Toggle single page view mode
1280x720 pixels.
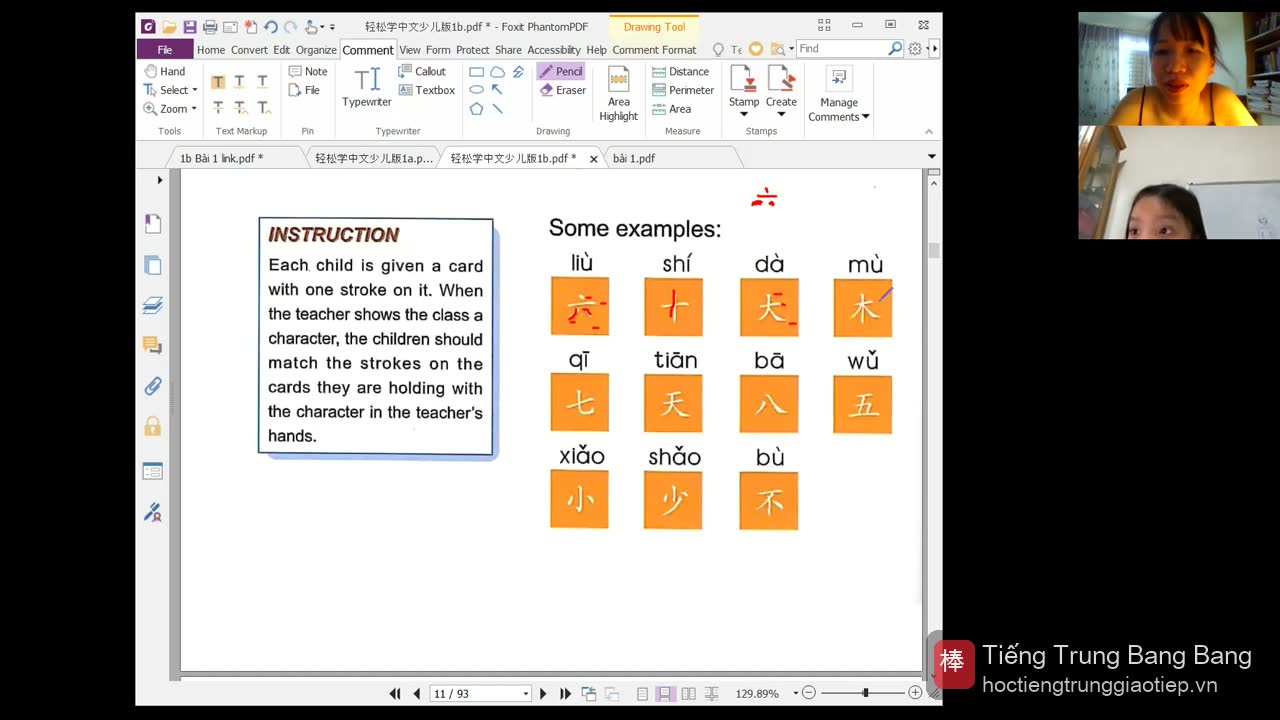click(642, 693)
